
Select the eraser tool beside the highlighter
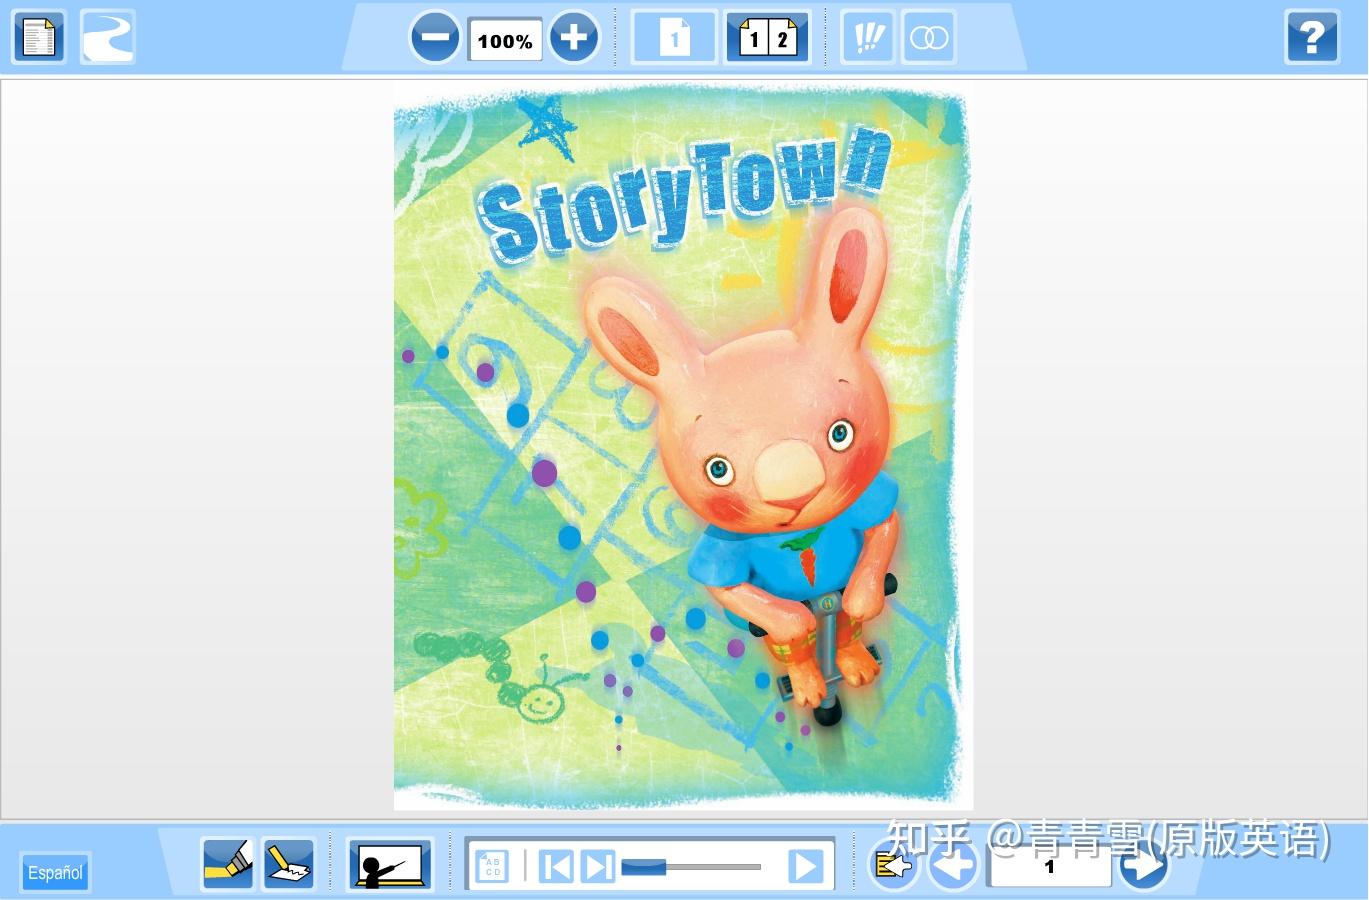[x=288, y=862]
